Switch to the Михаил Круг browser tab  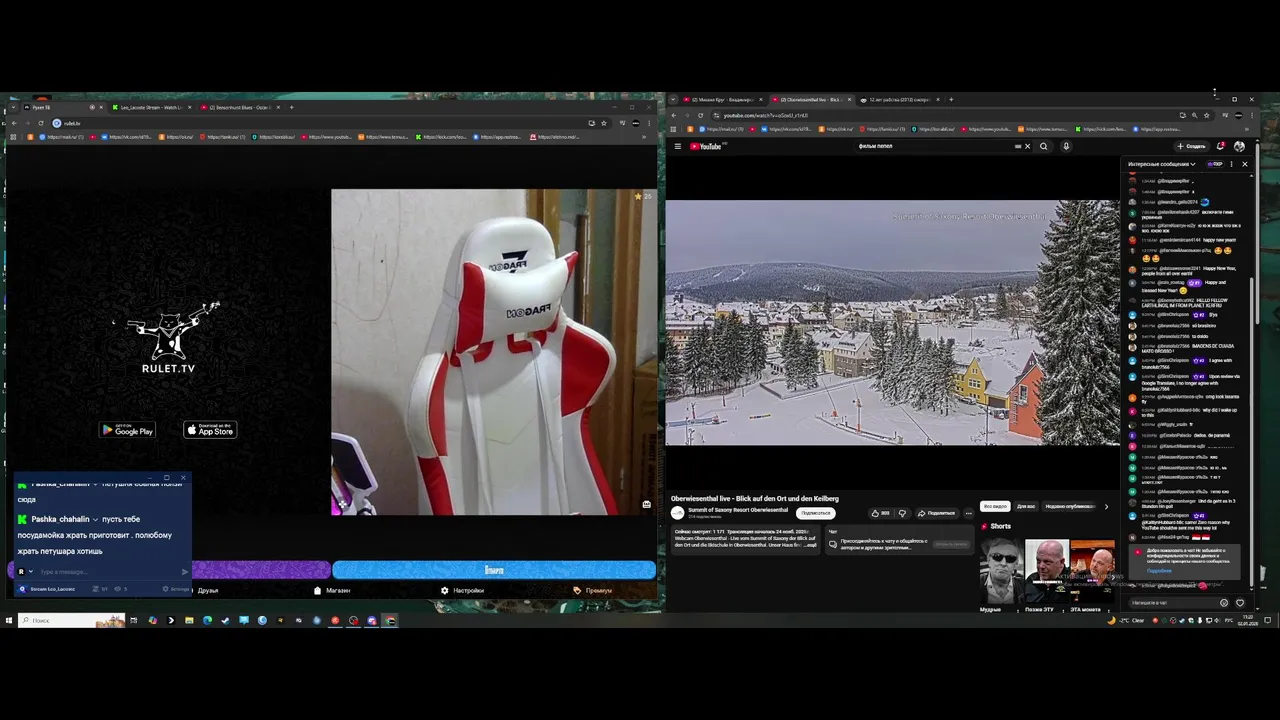tap(722, 99)
